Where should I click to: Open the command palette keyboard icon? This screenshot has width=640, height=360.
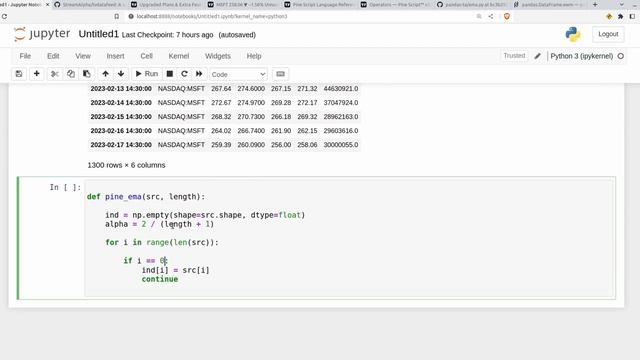coord(280,74)
